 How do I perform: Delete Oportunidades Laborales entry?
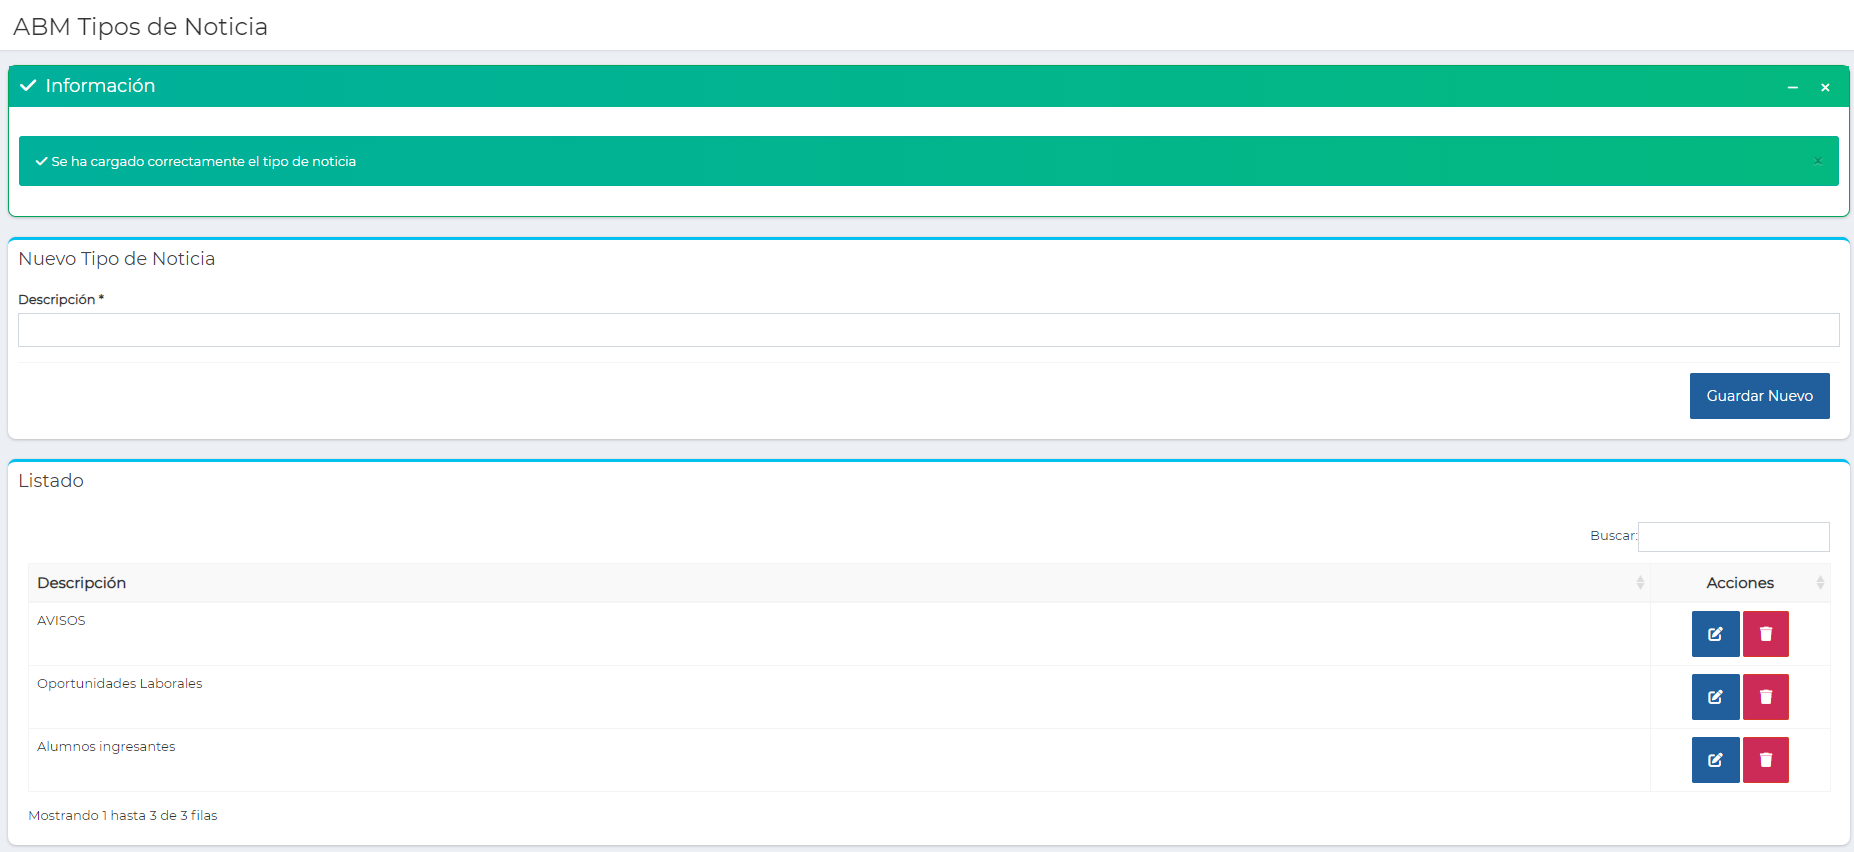(x=1766, y=697)
